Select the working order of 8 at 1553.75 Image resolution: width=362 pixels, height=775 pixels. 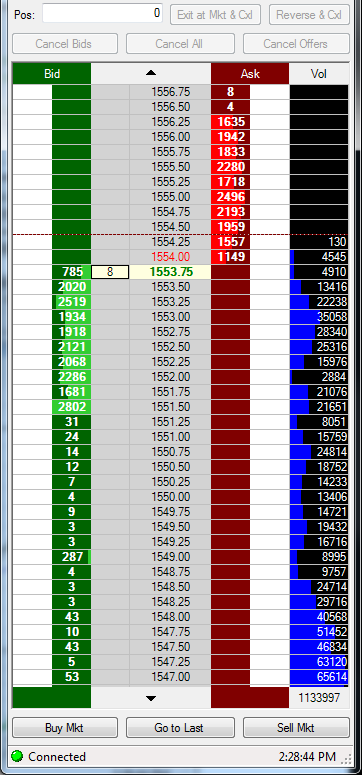point(110,272)
